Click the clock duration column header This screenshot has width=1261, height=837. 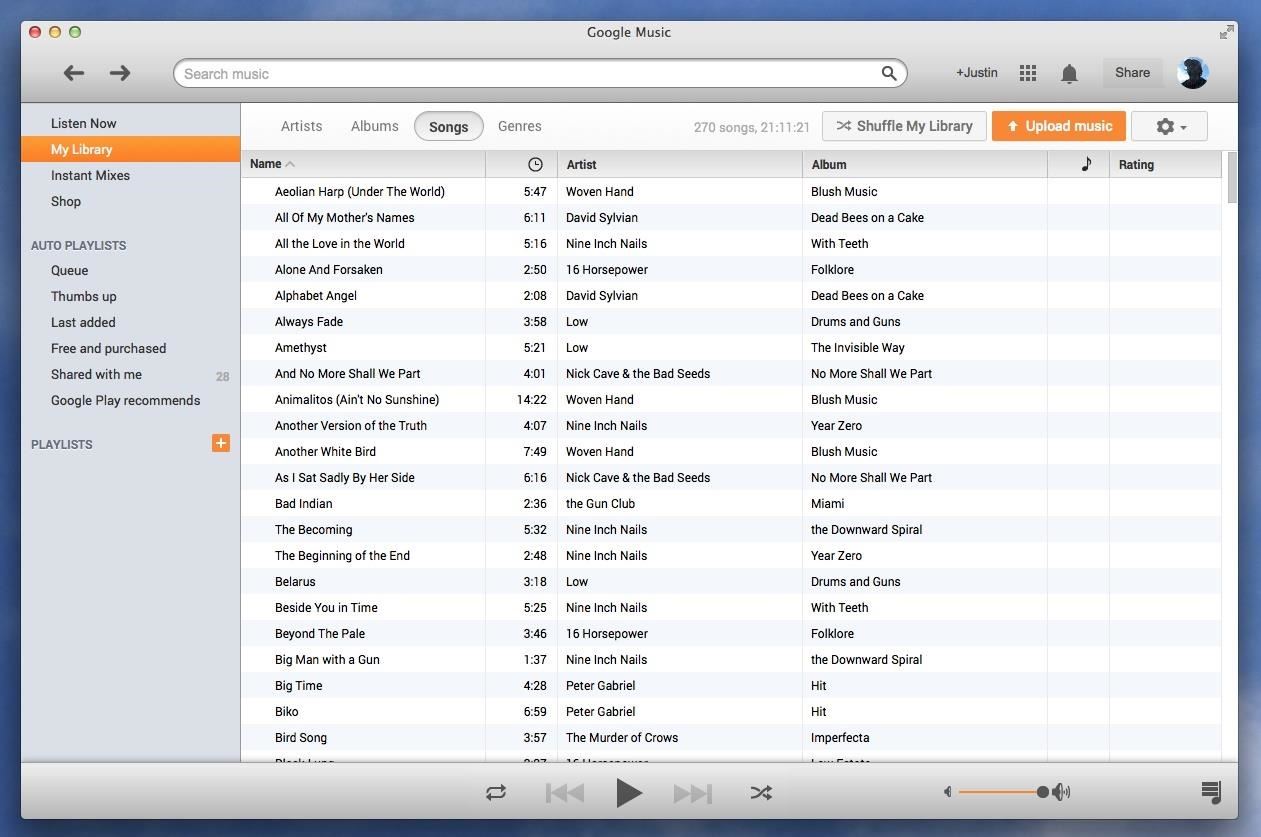[x=535, y=164]
